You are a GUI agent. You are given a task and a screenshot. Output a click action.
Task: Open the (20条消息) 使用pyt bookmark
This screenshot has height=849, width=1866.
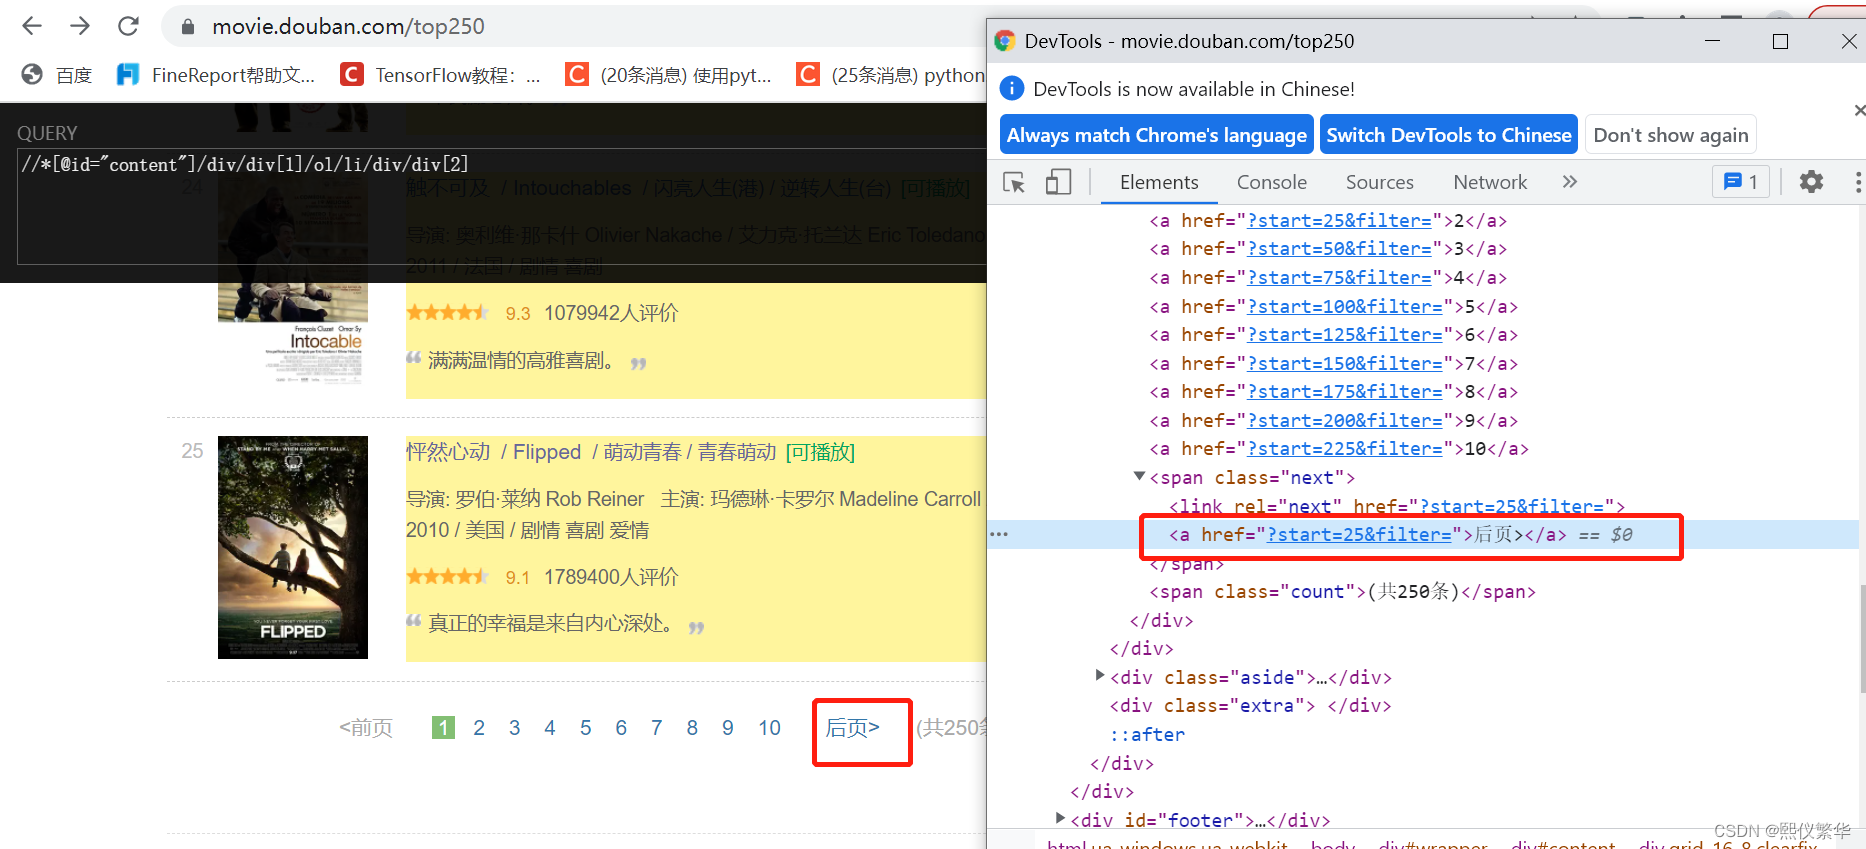tap(669, 75)
